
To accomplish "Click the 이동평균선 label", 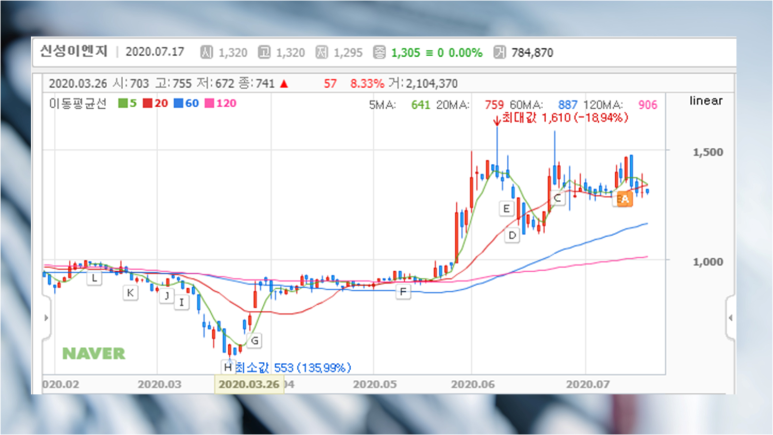I will click(x=78, y=103).
